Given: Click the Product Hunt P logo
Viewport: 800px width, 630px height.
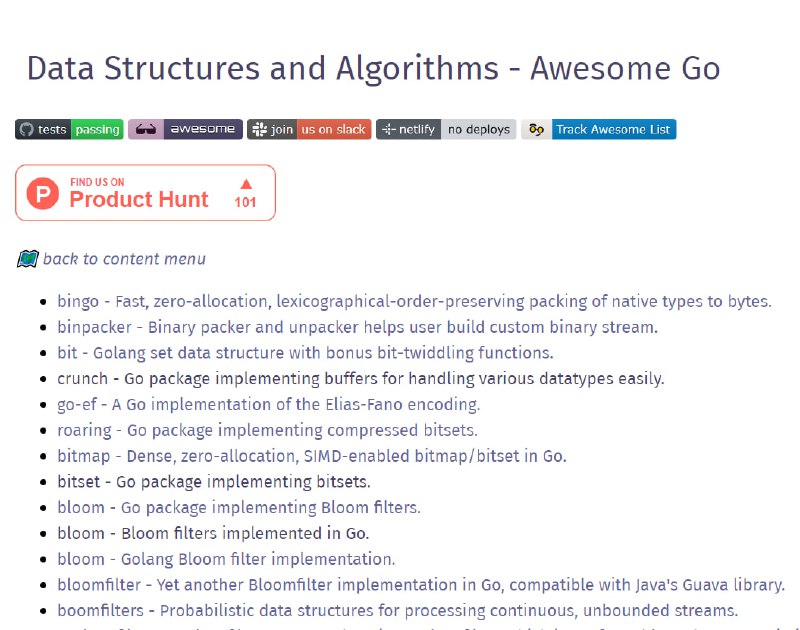Looking at the screenshot, I should [x=43, y=193].
